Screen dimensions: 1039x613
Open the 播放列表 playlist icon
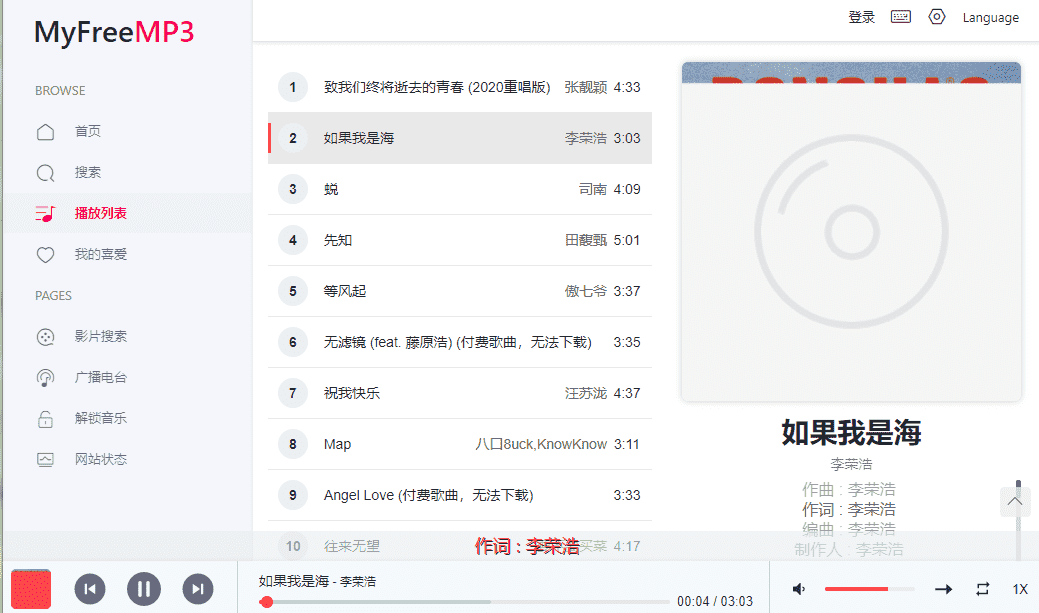(45, 213)
